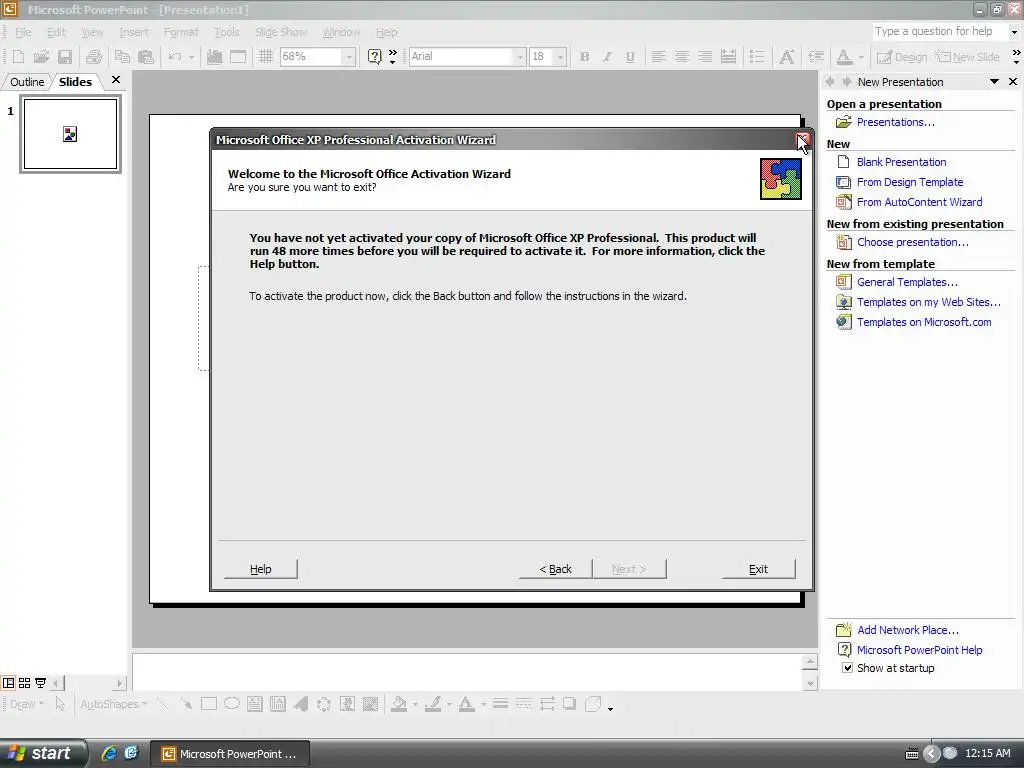The width and height of the screenshot is (1024, 768).
Task: Click the Insert WordArt icon
Action: pyautogui.click(x=301, y=704)
